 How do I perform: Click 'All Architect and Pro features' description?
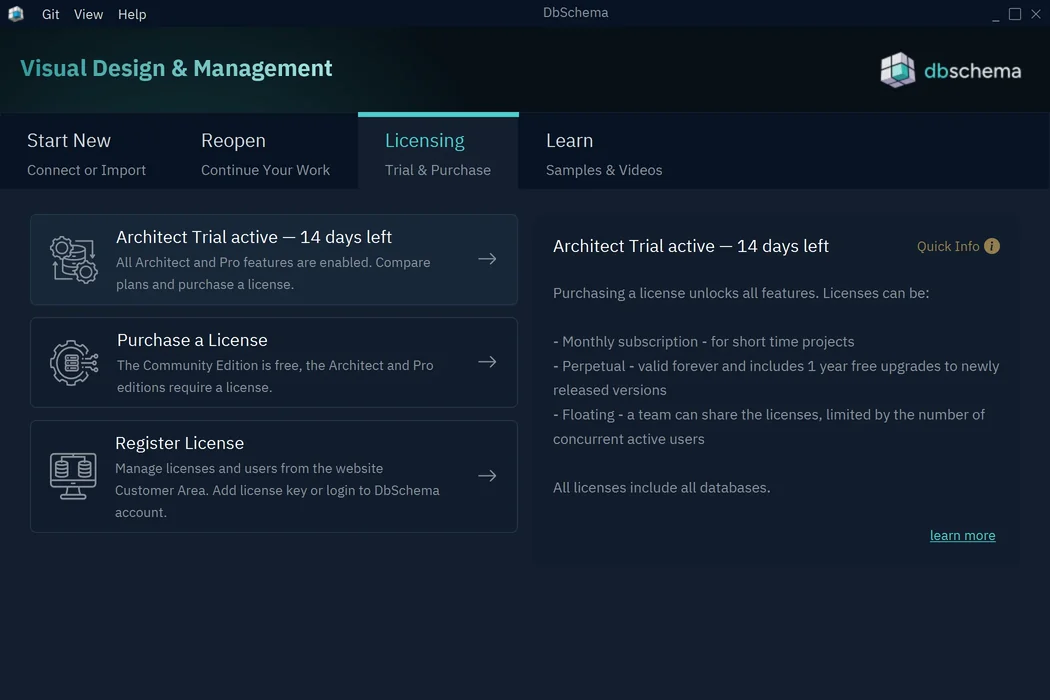coord(273,273)
